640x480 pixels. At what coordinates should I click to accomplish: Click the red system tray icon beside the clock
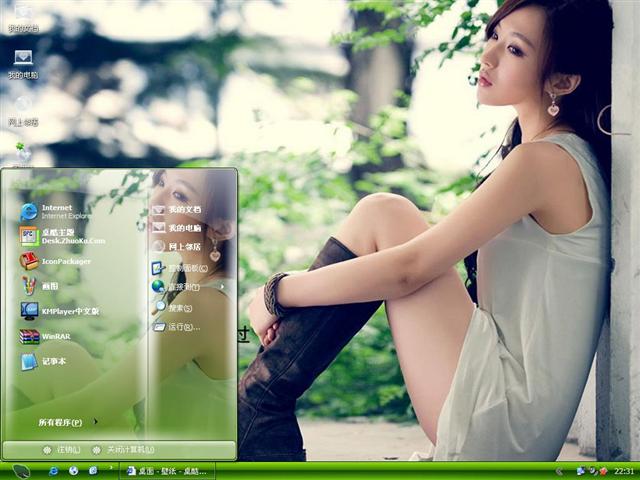point(603,471)
